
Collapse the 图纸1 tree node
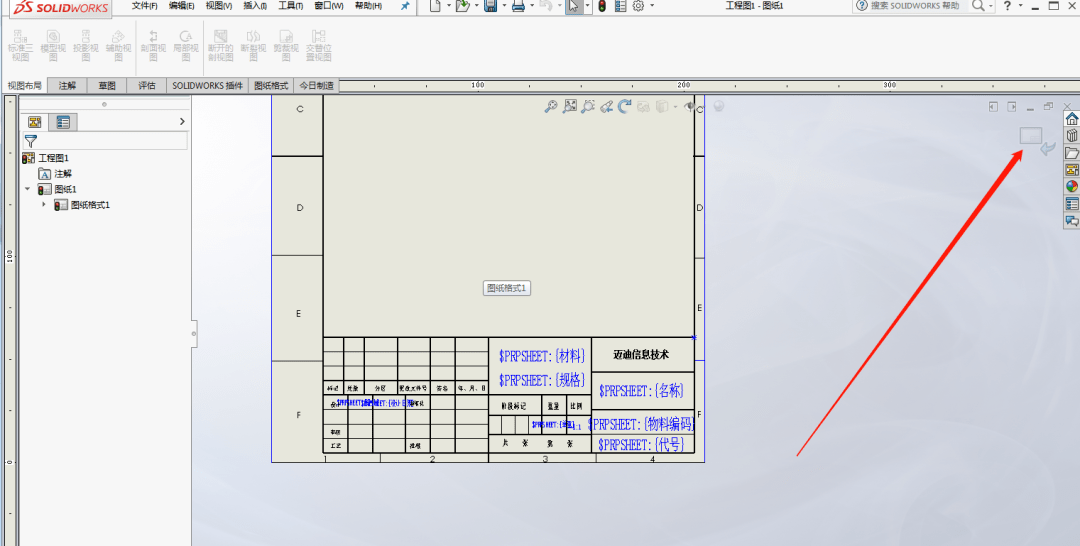click(28, 189)
